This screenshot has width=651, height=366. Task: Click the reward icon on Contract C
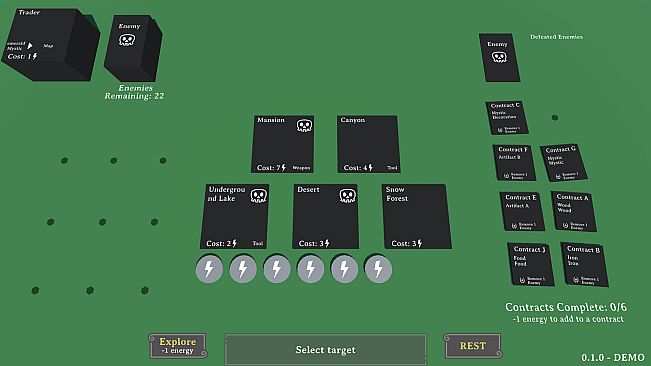(500, 130)
